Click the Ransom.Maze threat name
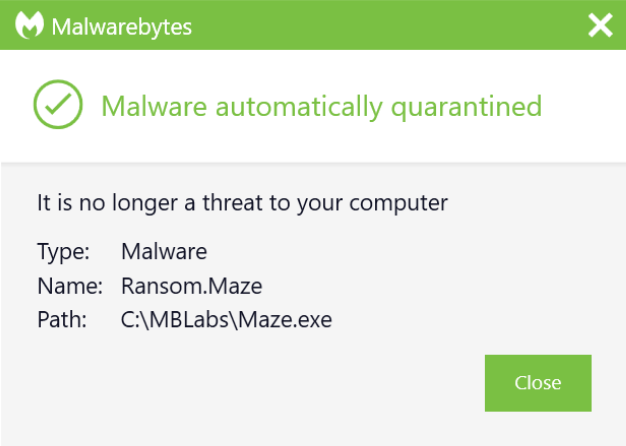 point(192,286)
